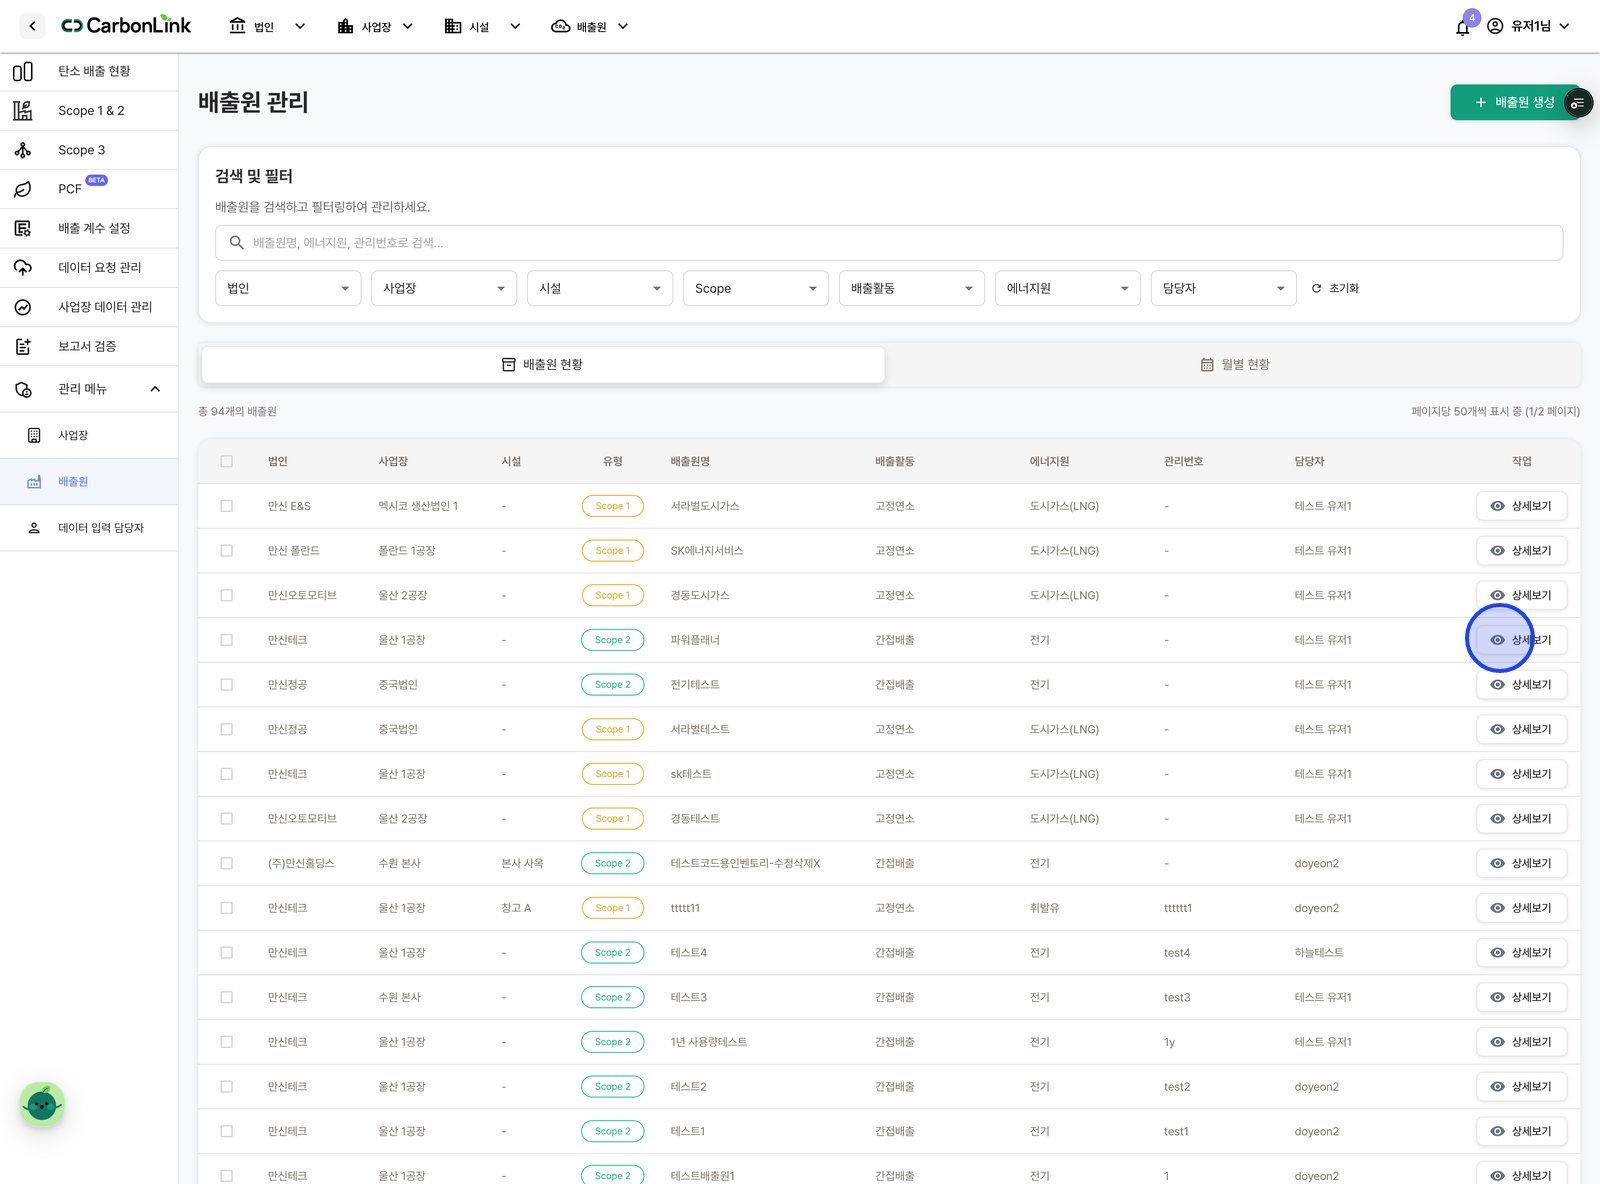Click the 초기화 reset filter icon
Viewport: 1600px width, 1184px height.
coord(1317,288)
